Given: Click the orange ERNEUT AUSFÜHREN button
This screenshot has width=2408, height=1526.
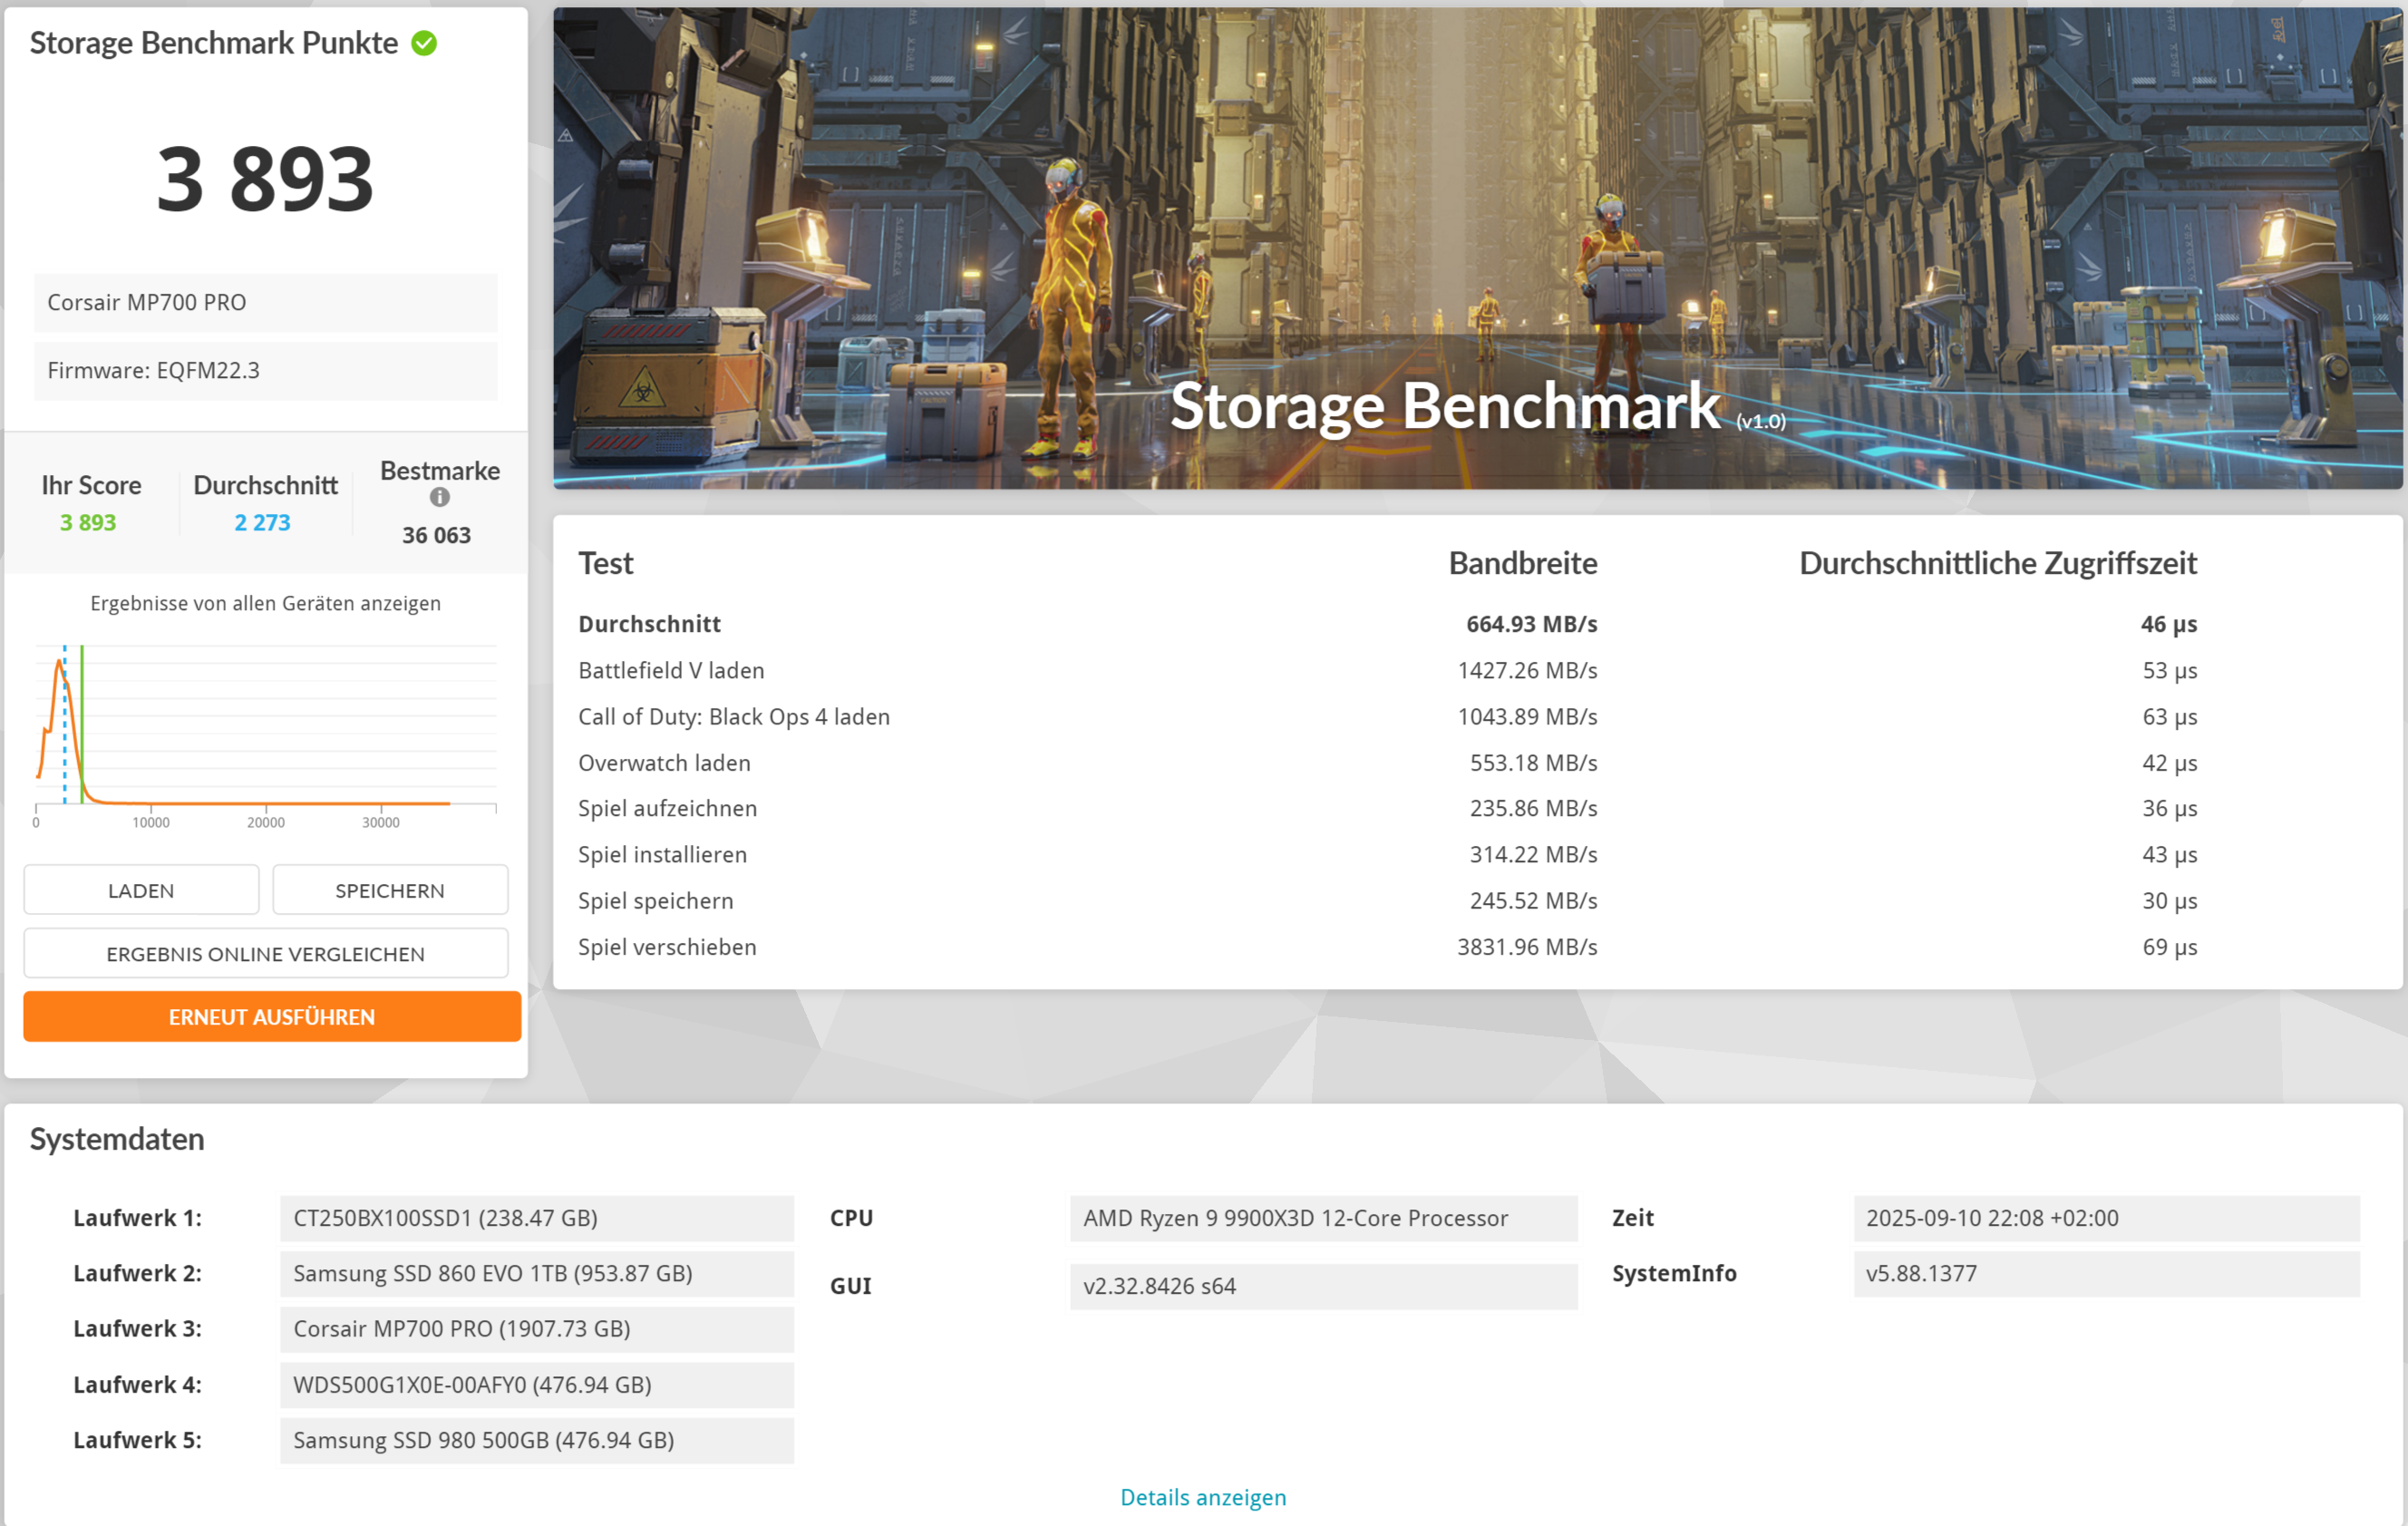Looking at the screenshot, I should pyautogui.click(x=272, y=1016).
